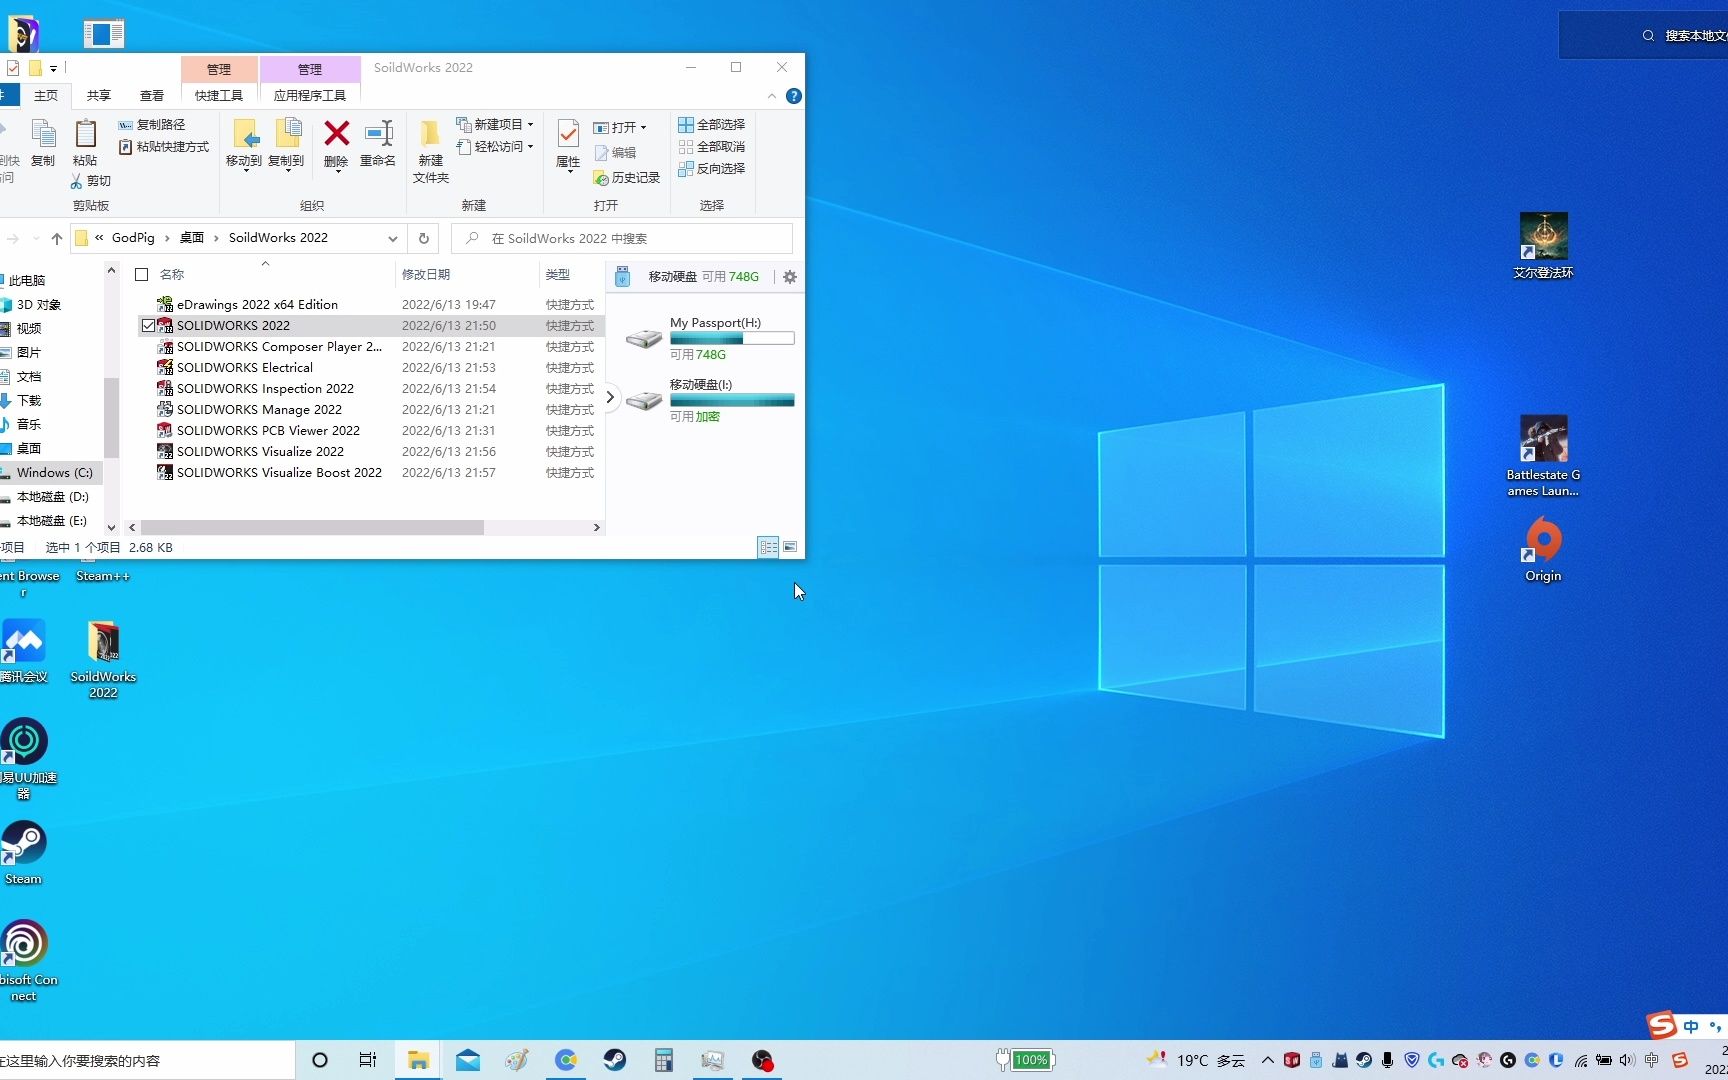Click Paste shortcut (粘贴快捷方式)
Viewport: 1728px width, 1080px height.
coord(164,147)
